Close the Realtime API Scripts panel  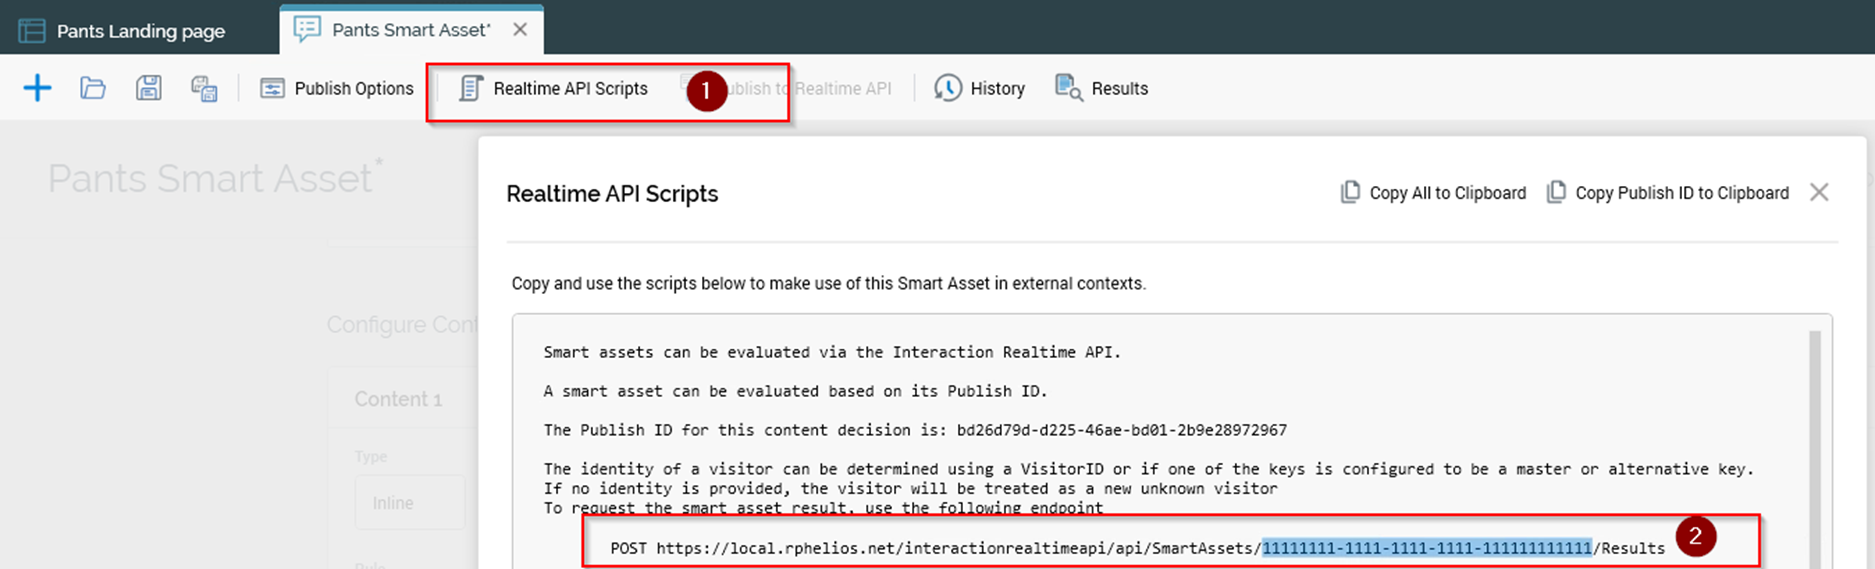point(1819,192)
